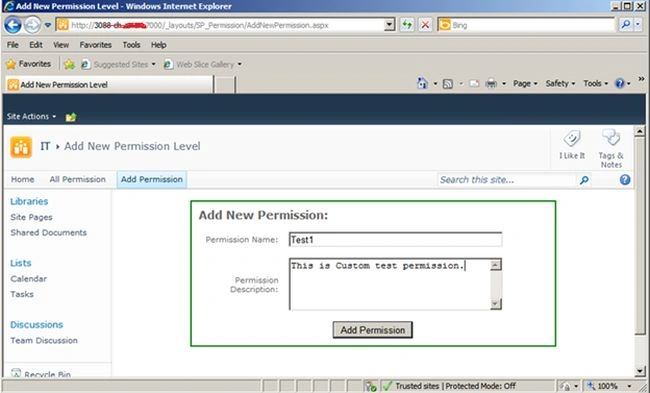Click the Navigate Up folder icon
Viewport: 650px width, 393px height.
[71, 117]
